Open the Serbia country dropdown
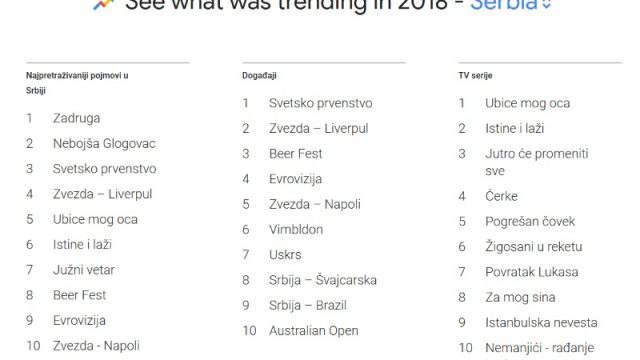The width and height of the screenshot is (640, 360). click(511, 4)
